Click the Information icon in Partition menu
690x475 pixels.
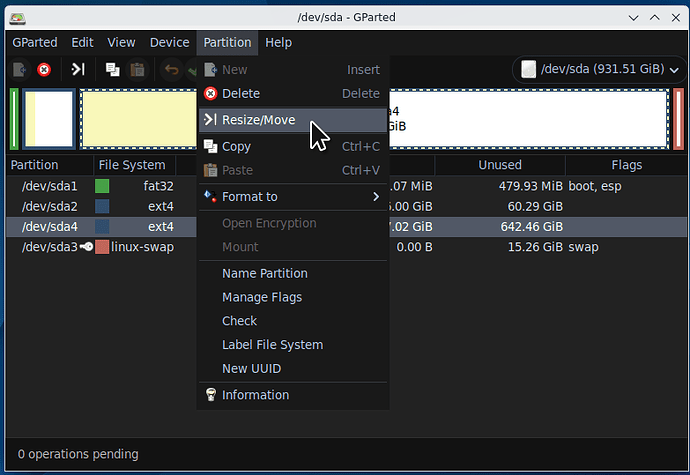[210, 395]
